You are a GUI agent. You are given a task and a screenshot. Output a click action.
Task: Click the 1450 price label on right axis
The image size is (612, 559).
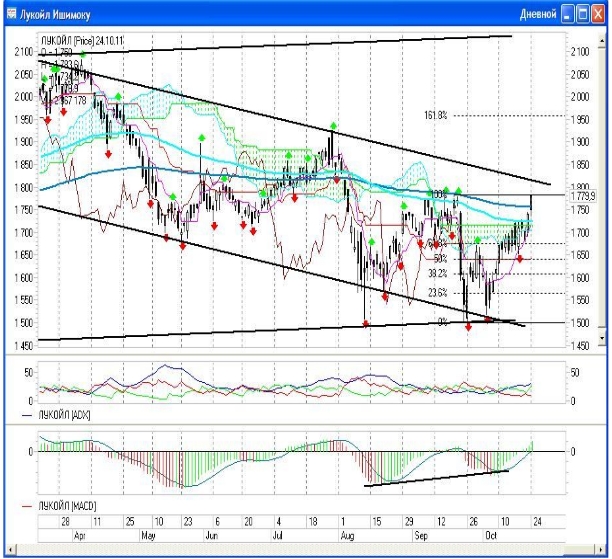point(580,346)
